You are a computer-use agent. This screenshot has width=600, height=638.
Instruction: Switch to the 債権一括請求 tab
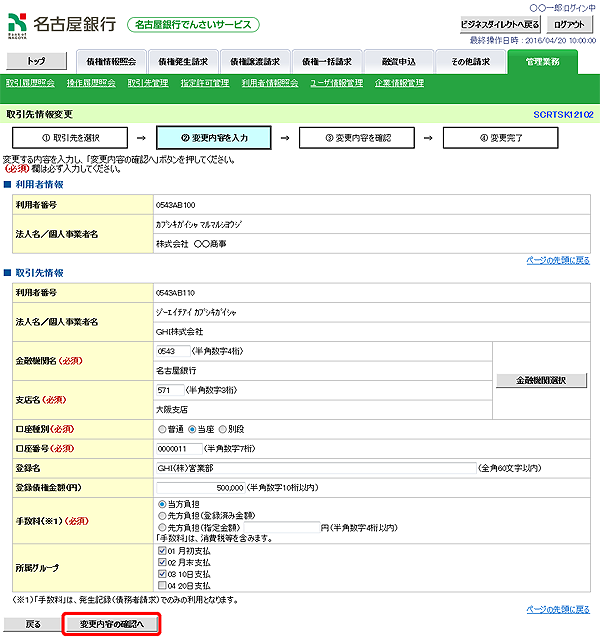[327, 62]
